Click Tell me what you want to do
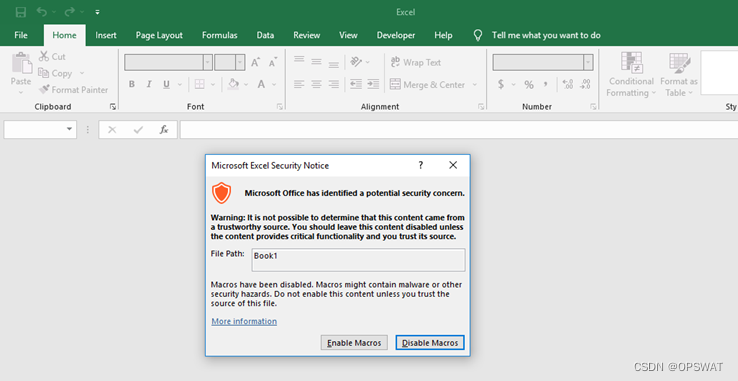The image size is (738, 381). 546,35
